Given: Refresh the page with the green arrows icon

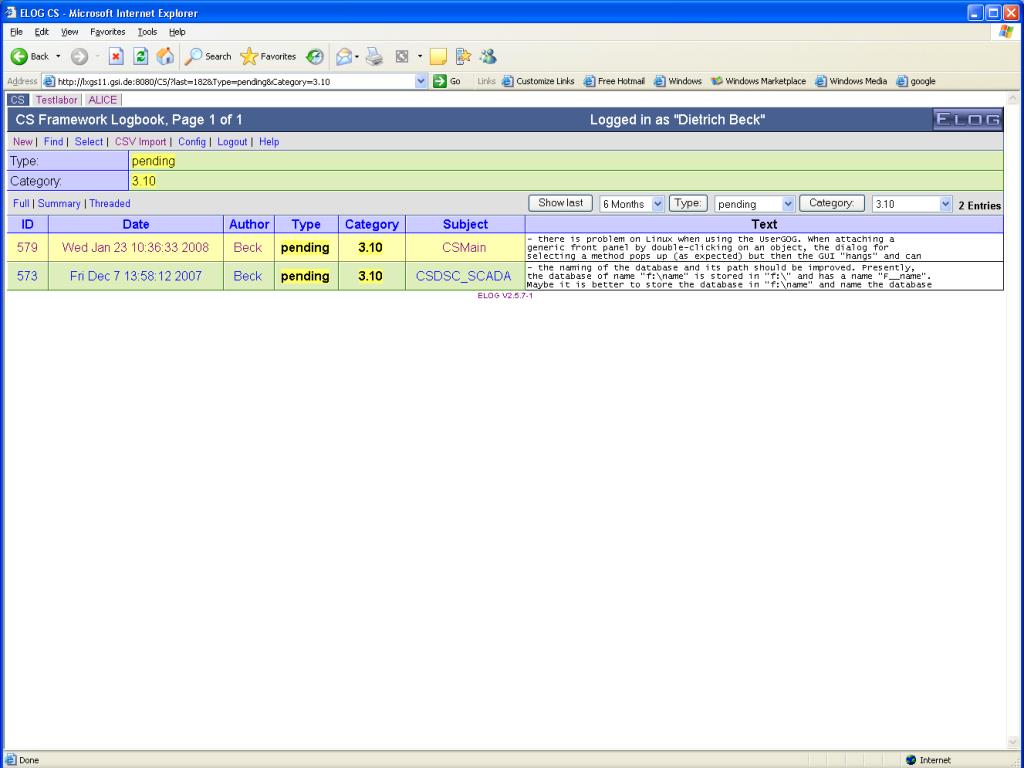Looking at the screenshot, I should click(140, 57).
